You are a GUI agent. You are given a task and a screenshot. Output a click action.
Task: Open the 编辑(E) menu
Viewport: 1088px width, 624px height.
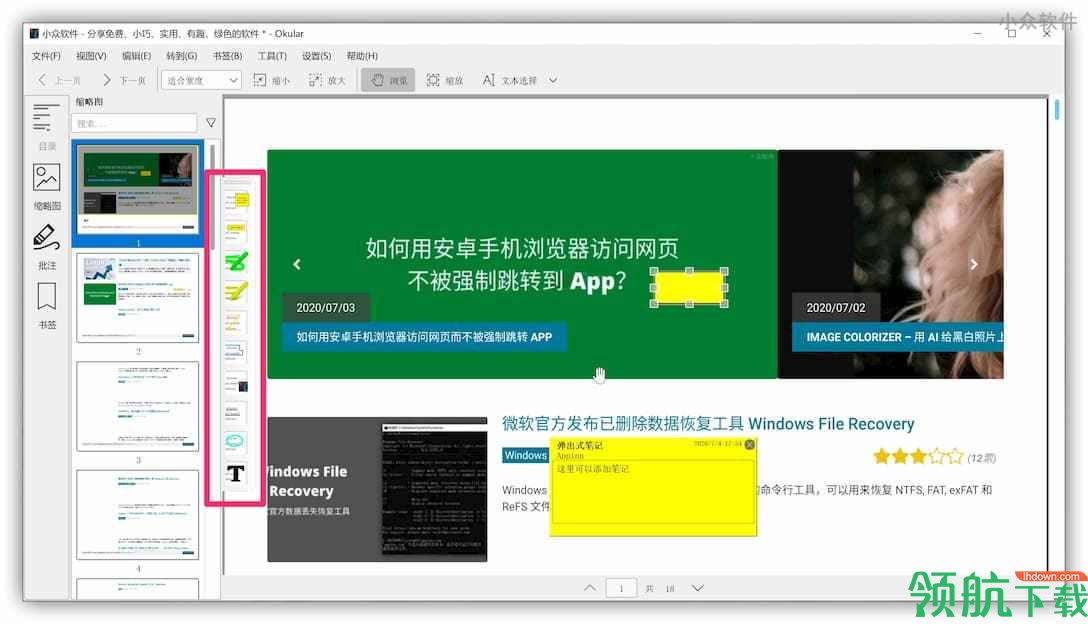point(136,56)
